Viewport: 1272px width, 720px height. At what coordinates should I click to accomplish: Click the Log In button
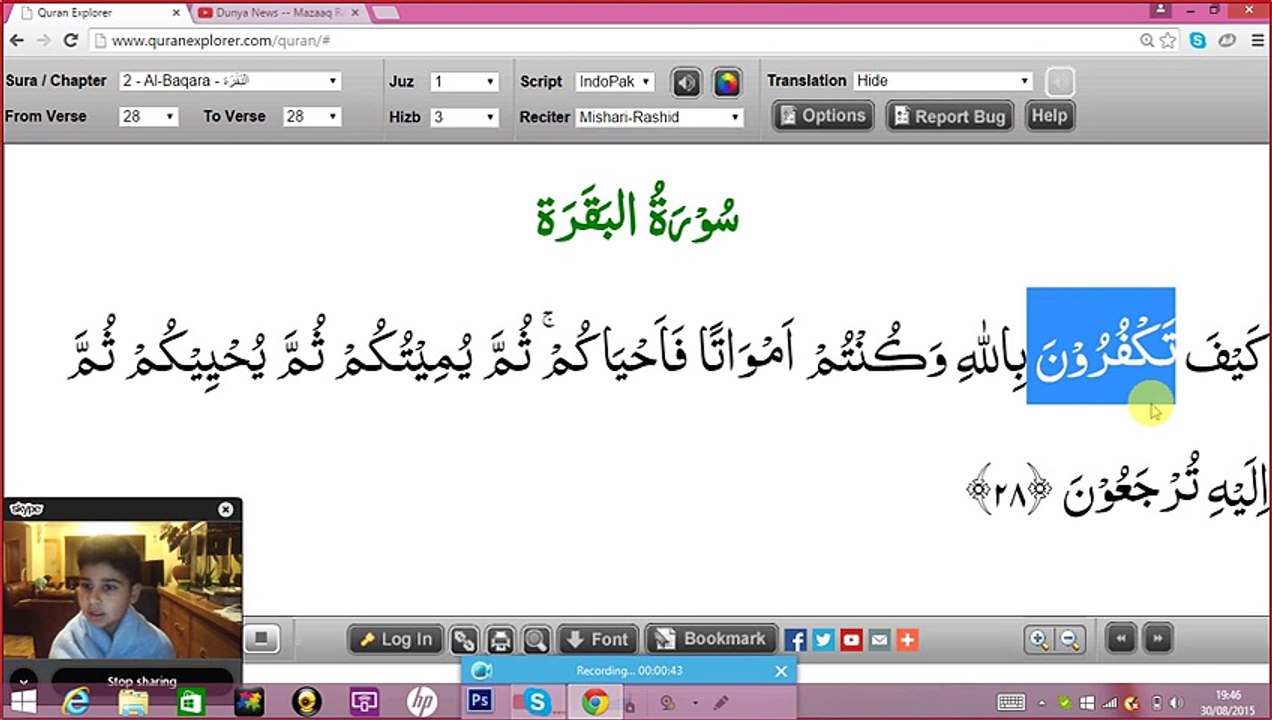(x=396, y=640)
